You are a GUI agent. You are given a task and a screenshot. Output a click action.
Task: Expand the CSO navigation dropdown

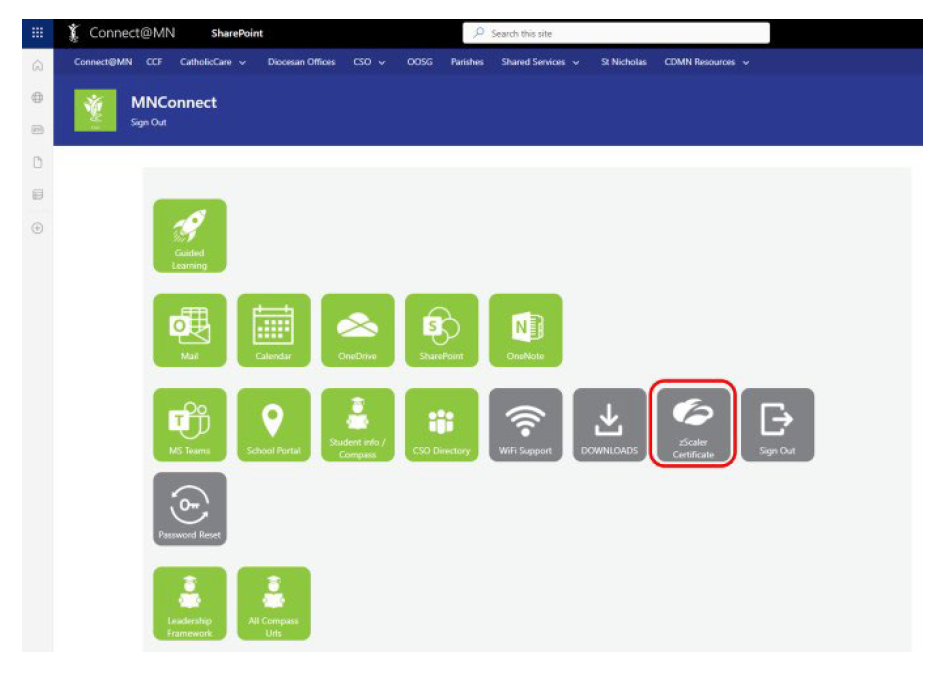click(x=369, y=62)
